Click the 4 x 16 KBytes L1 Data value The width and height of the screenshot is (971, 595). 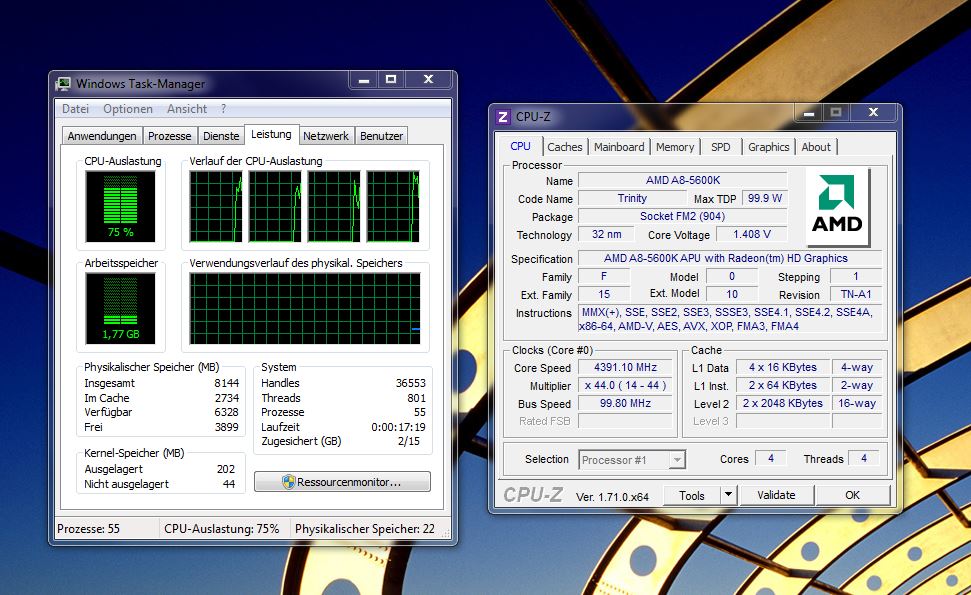click(x=783, y=367)
